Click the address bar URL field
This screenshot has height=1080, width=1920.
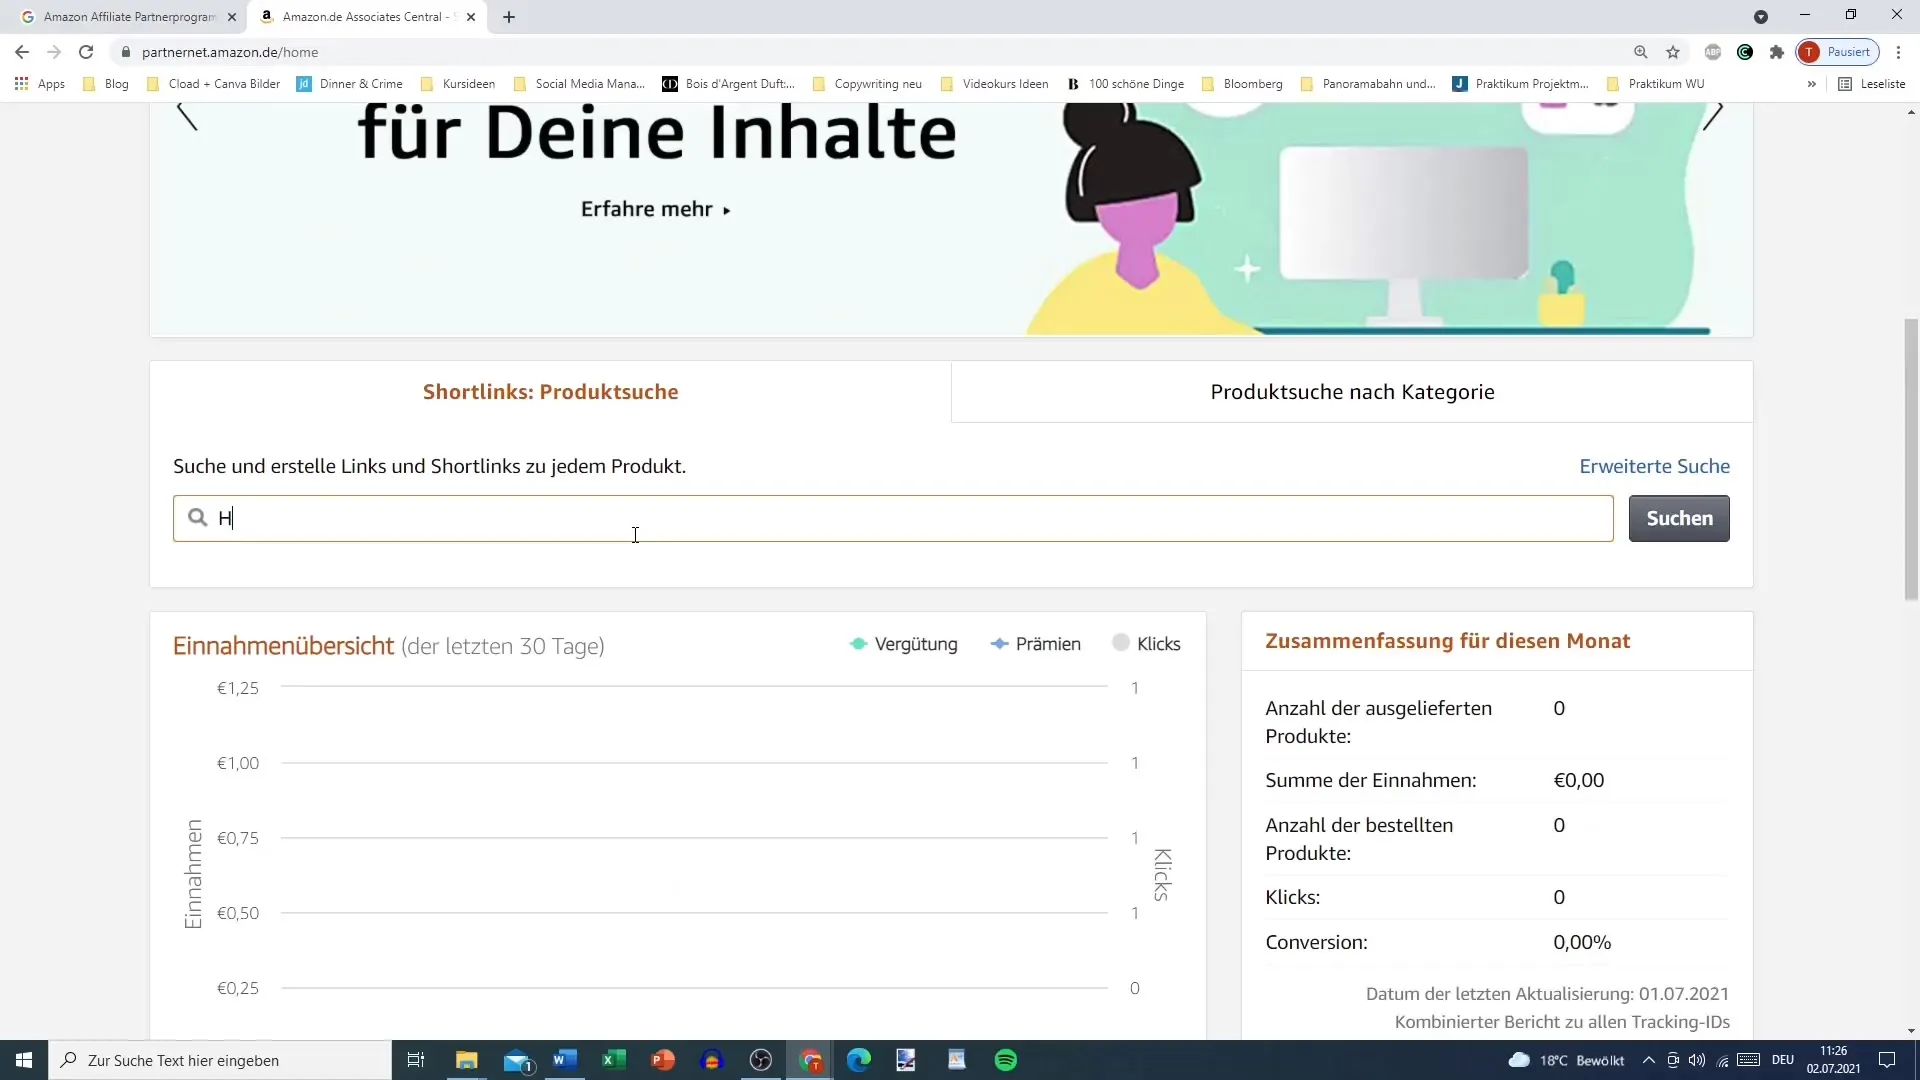tap(870, 52)
